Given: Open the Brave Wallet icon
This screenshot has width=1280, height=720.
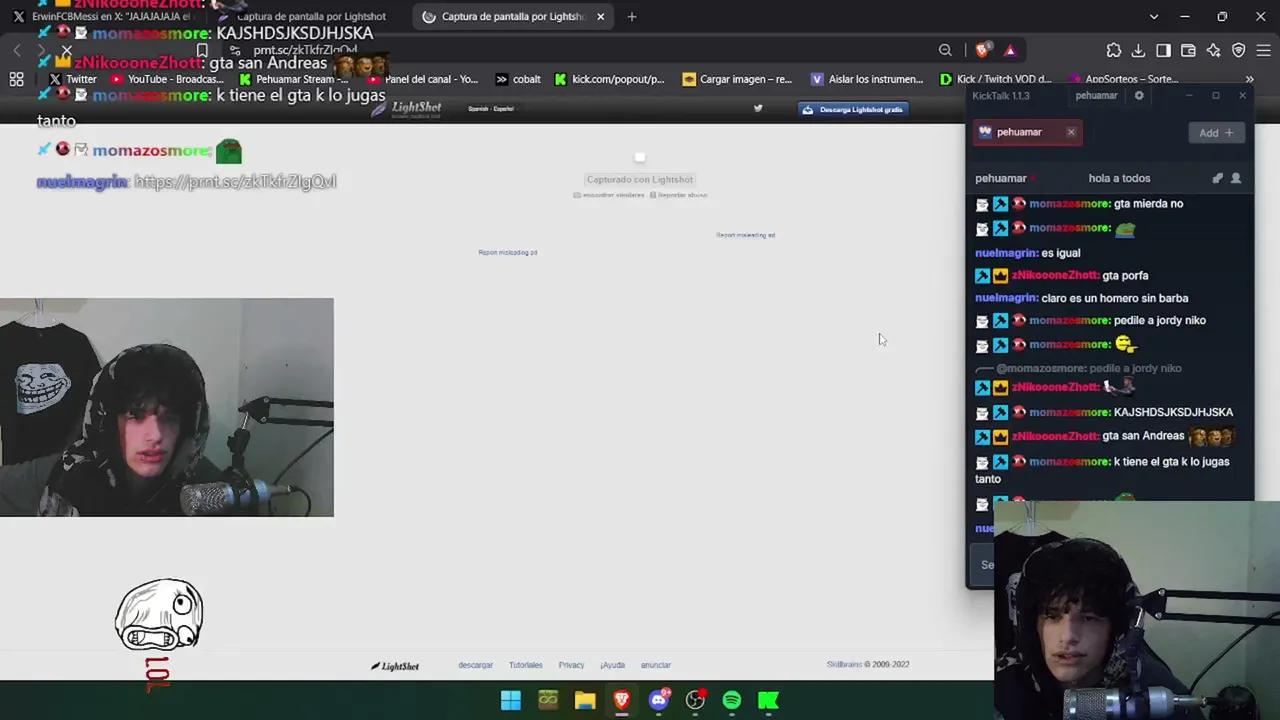Looking at the screenshot, I should [1188, 50].
